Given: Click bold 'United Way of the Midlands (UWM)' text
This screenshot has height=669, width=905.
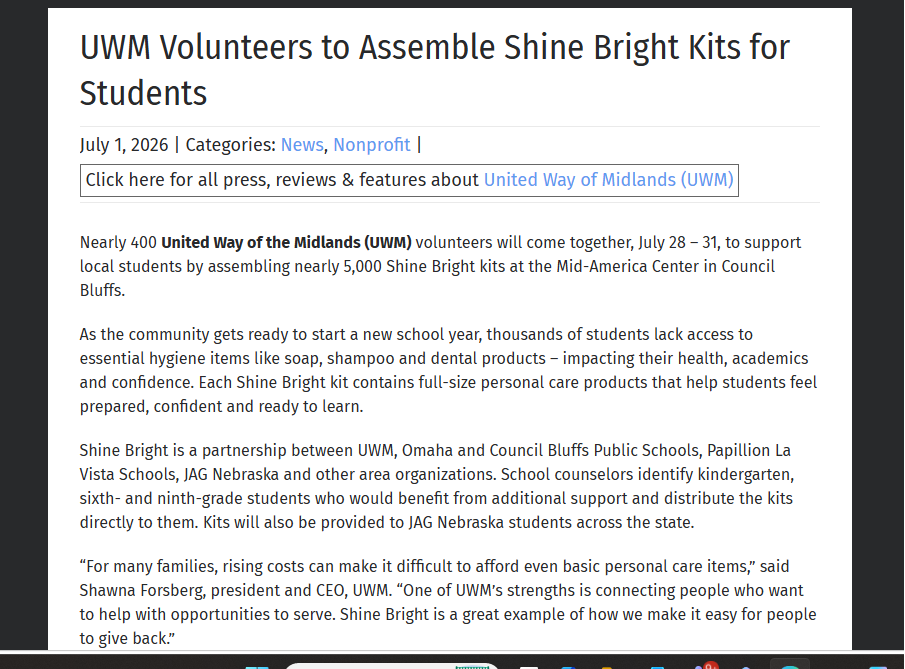Looking at the screenshot, I should pyautogui.click(x=286, y=242).
